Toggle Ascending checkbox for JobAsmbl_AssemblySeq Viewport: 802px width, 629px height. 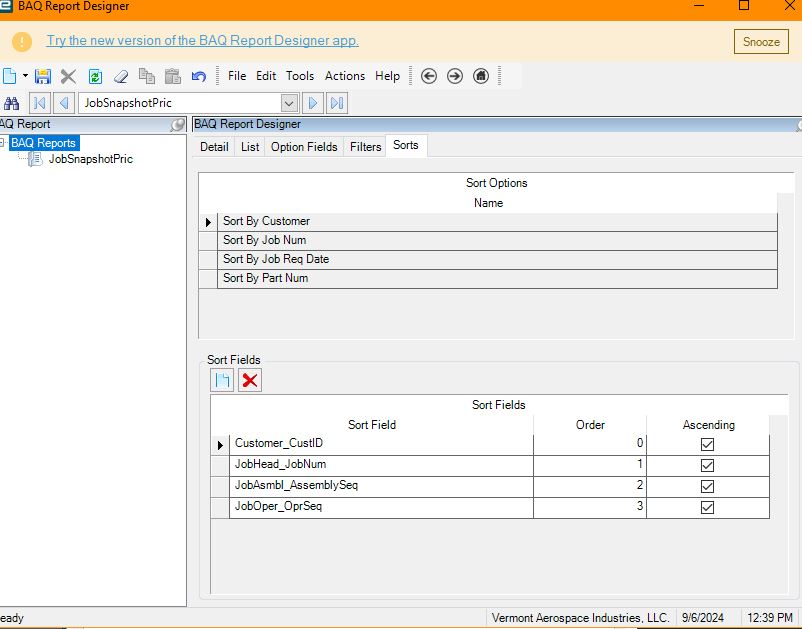[x=707, y=486]
